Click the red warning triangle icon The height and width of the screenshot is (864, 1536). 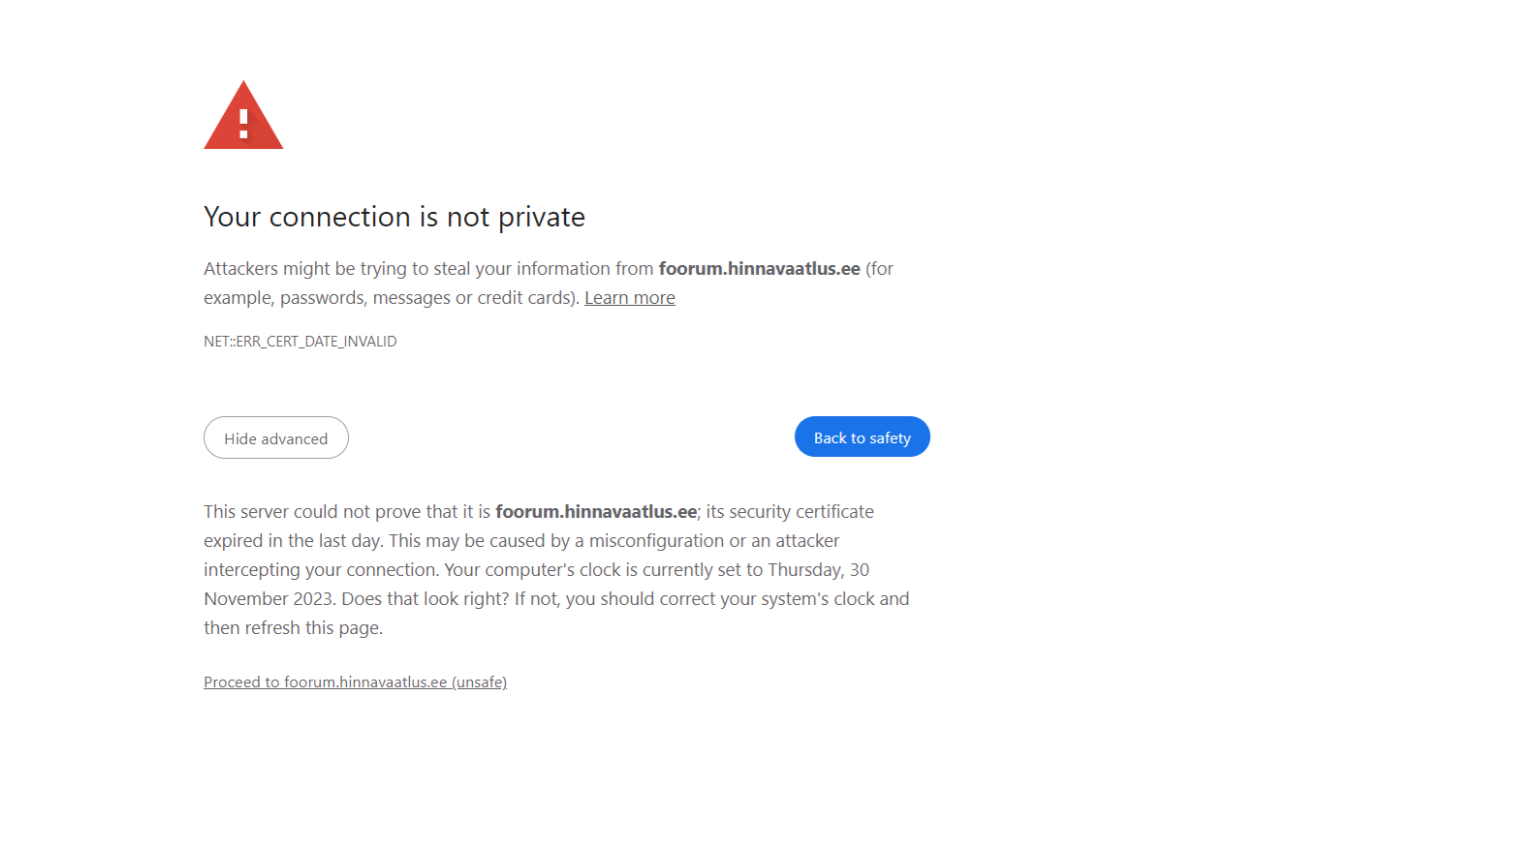pyautogui.click(x=243, y=115)
